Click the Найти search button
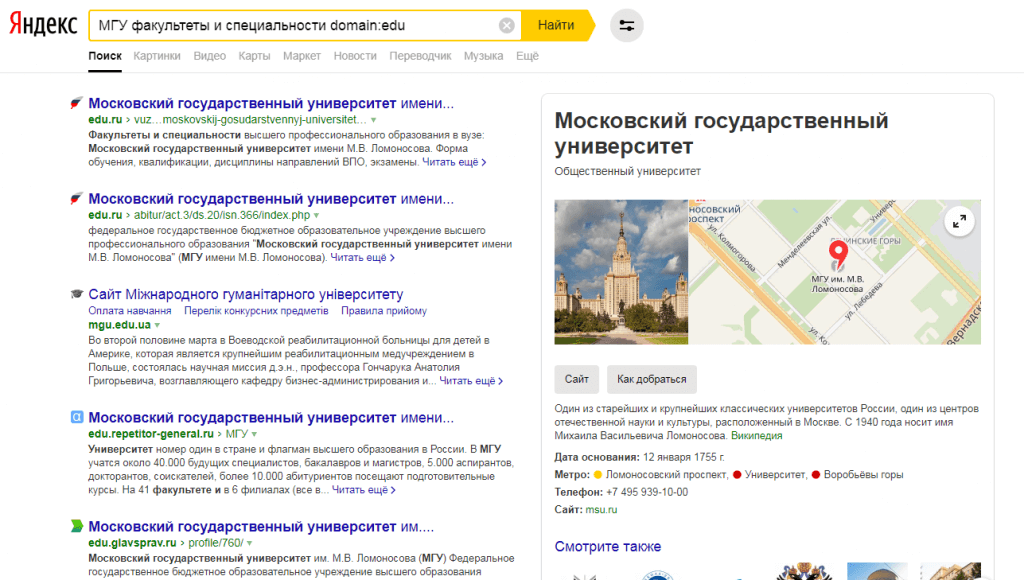Viewport: 1024px width, 580px height. point(556,25)
